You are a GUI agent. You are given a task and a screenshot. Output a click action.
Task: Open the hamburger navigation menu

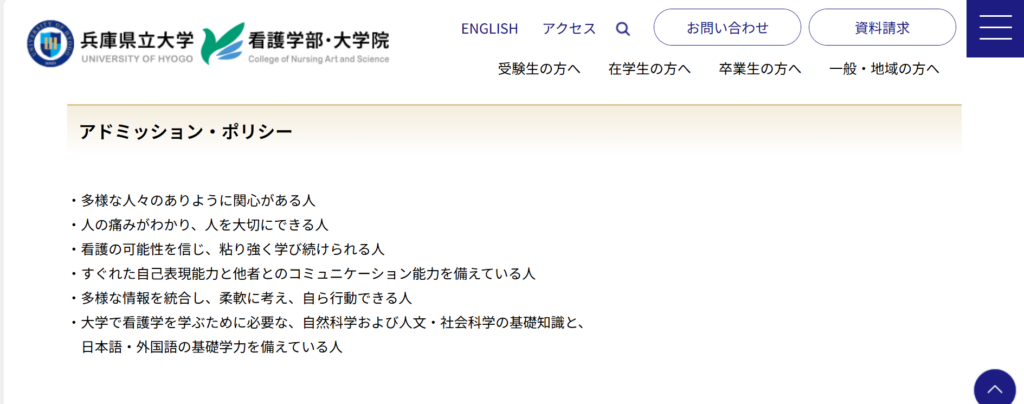coord(995,28)
